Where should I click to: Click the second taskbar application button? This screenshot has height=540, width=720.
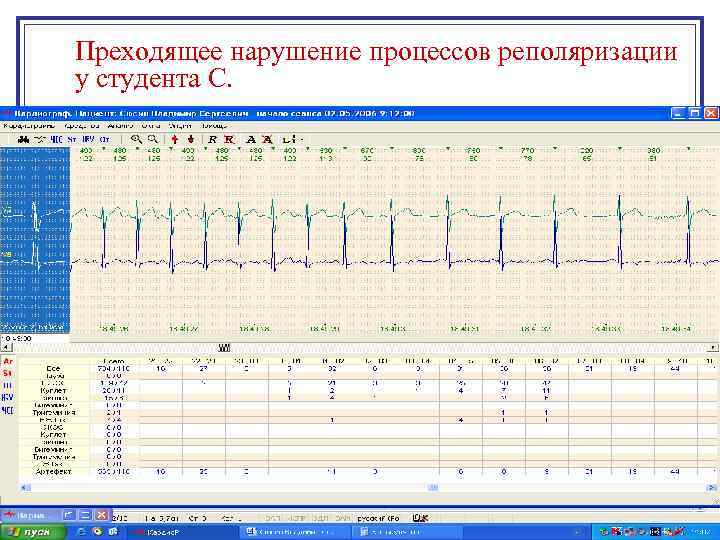(x=294, y=532)
